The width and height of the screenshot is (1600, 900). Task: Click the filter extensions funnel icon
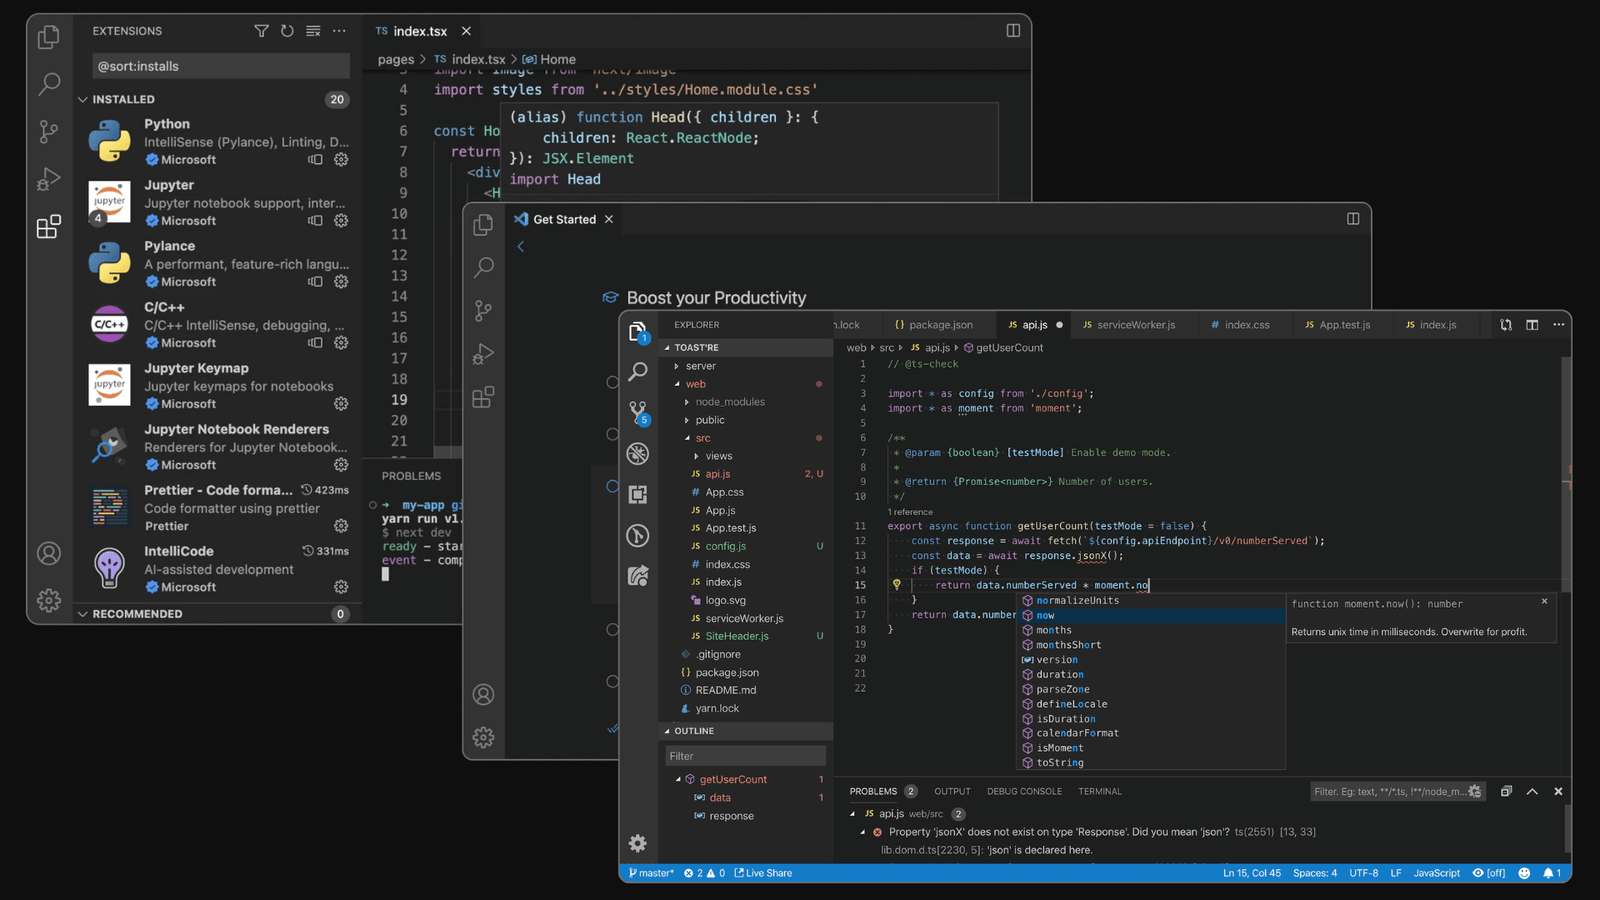click(x=261, y=31)
